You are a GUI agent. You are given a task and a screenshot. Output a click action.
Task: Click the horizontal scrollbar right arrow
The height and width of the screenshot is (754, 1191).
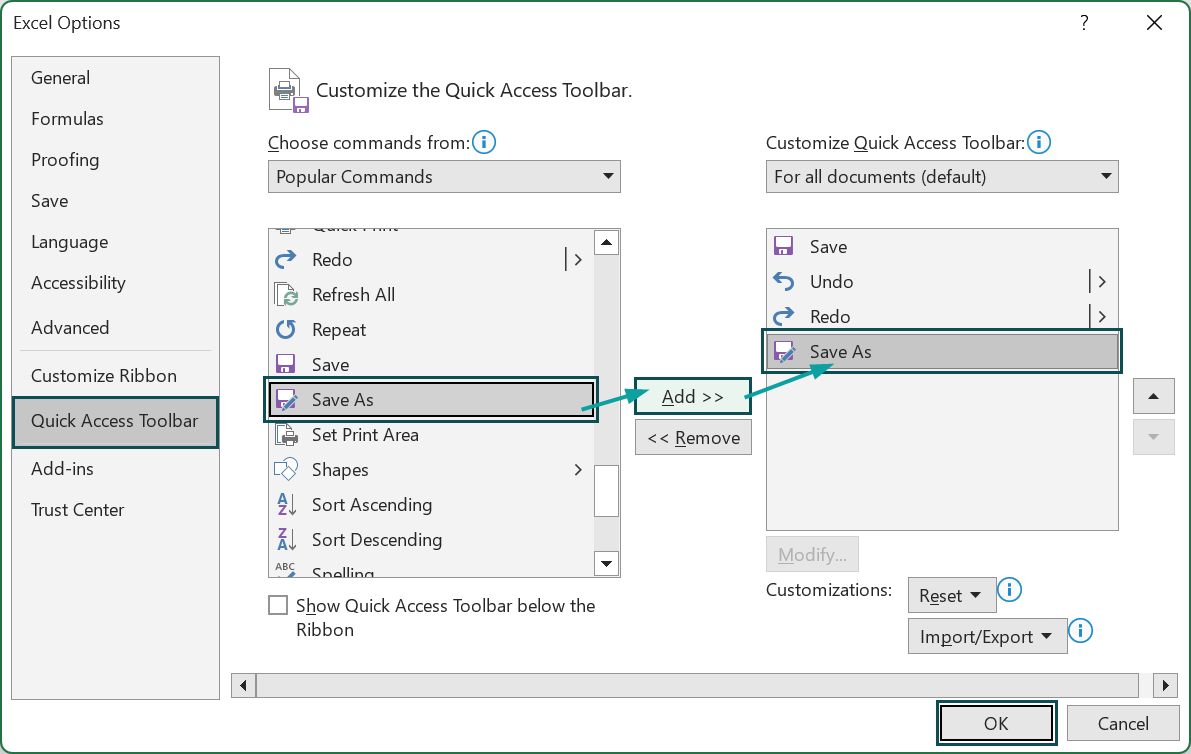click(x=1165, y=686)
